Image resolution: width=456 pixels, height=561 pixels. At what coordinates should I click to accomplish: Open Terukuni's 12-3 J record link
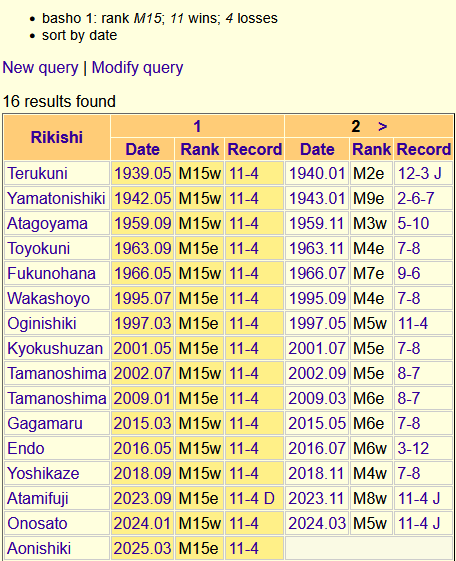[420, 174]
